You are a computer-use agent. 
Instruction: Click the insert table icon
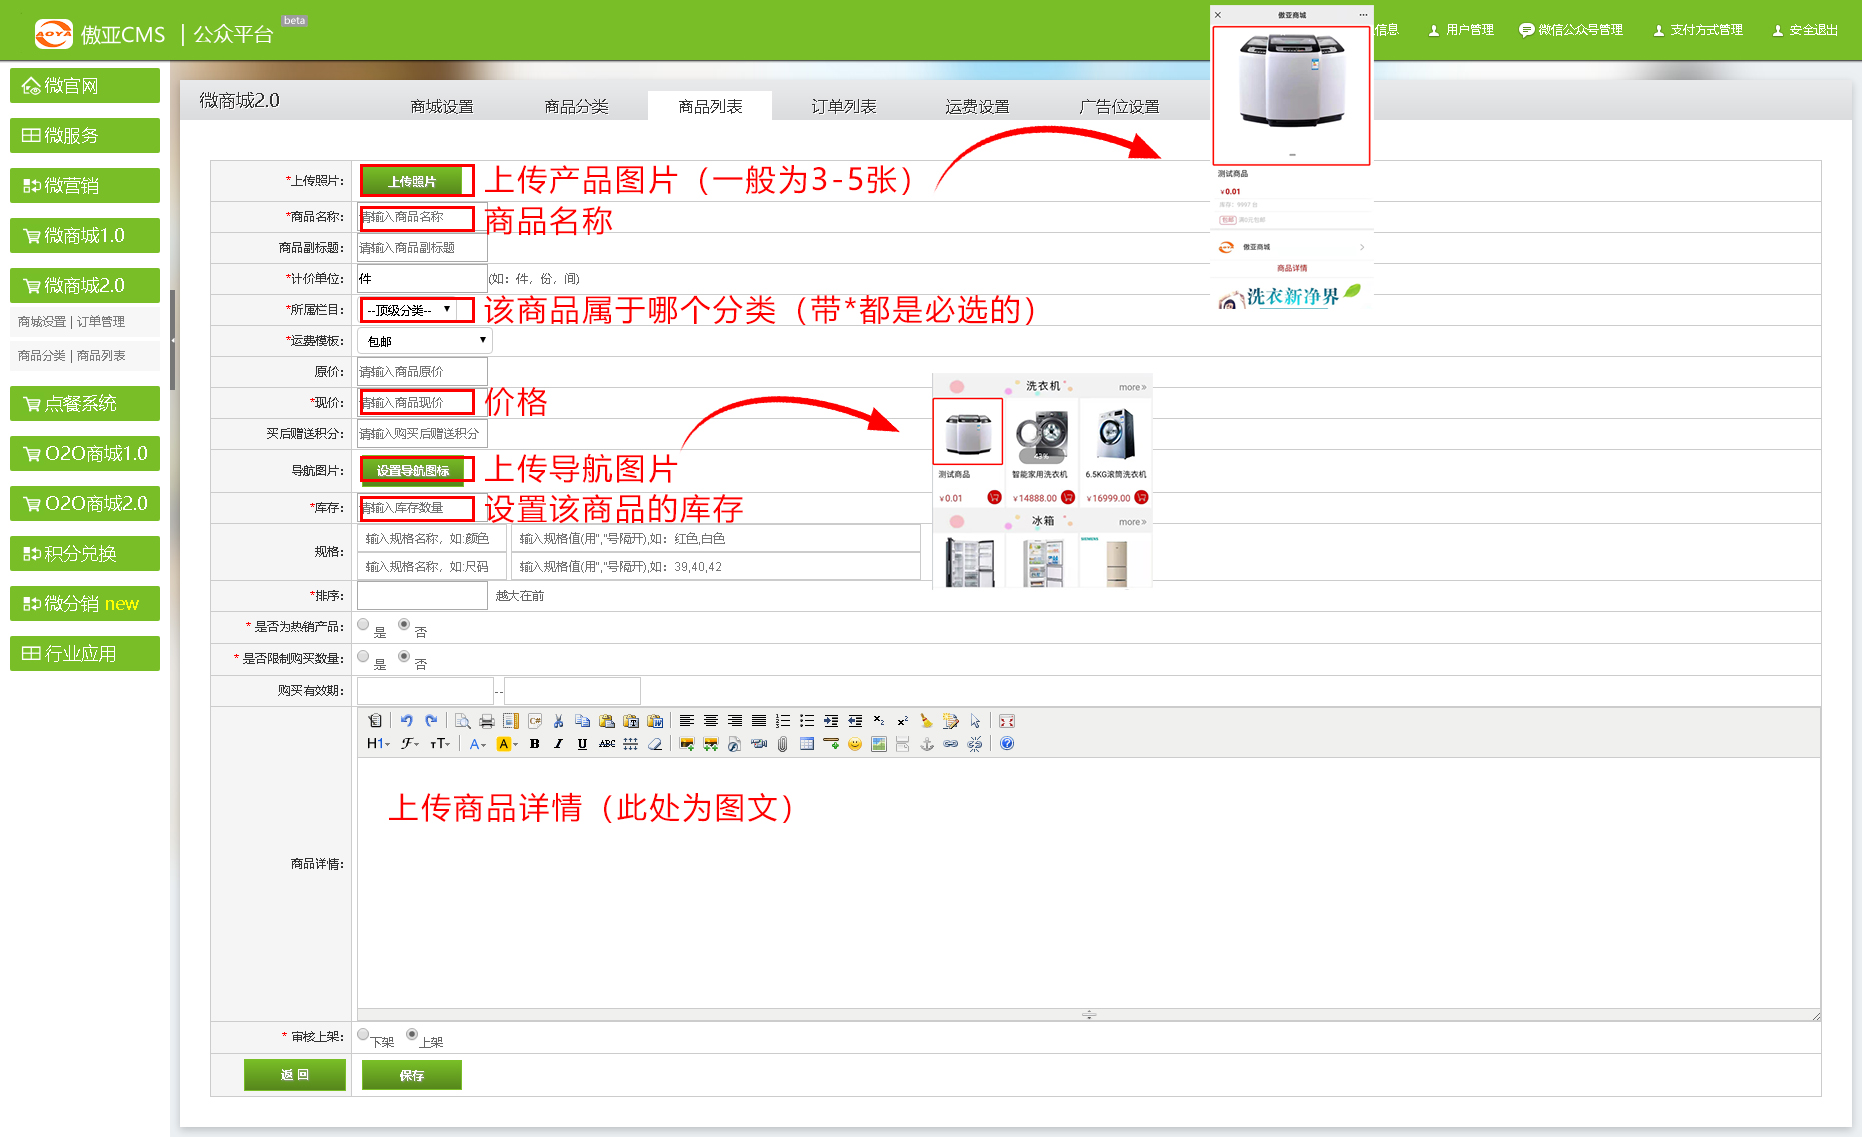coord(807,744)
